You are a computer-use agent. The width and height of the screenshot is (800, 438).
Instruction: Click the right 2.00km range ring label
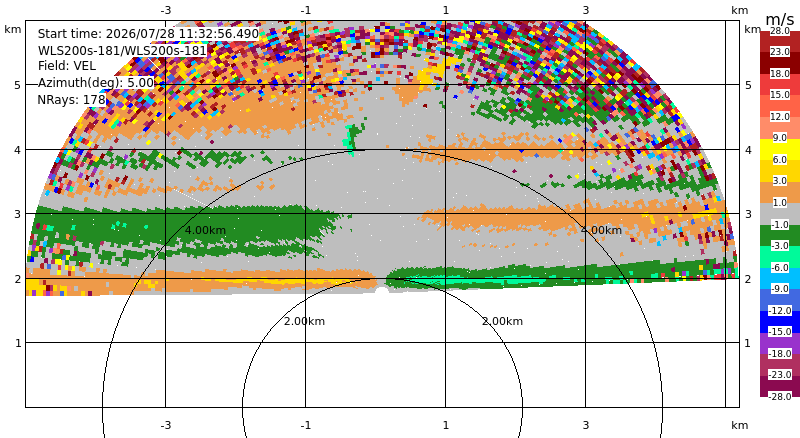pos(503,321)
